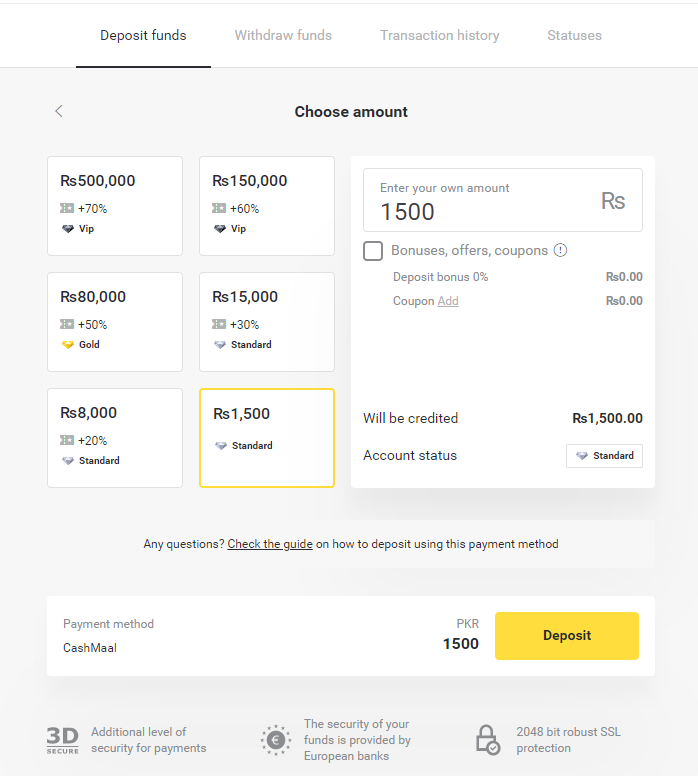698x776 pixels.
Task: Click the Rs currency symbol in amount field
Action: tap(613, 201)
